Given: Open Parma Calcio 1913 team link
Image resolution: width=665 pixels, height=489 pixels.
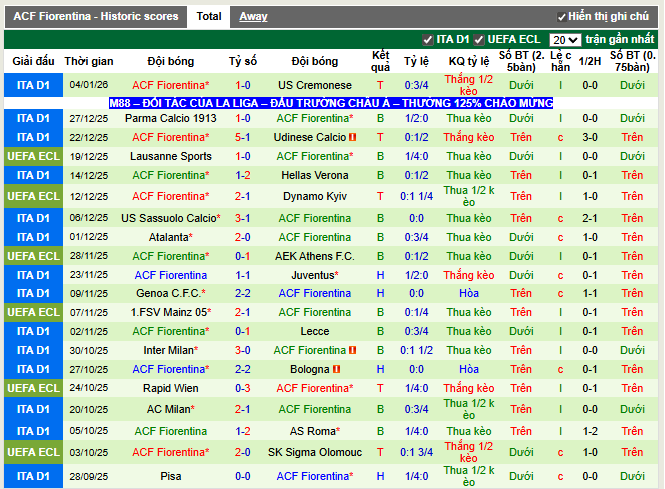Looking at the screenshot, I should [170, 118].
